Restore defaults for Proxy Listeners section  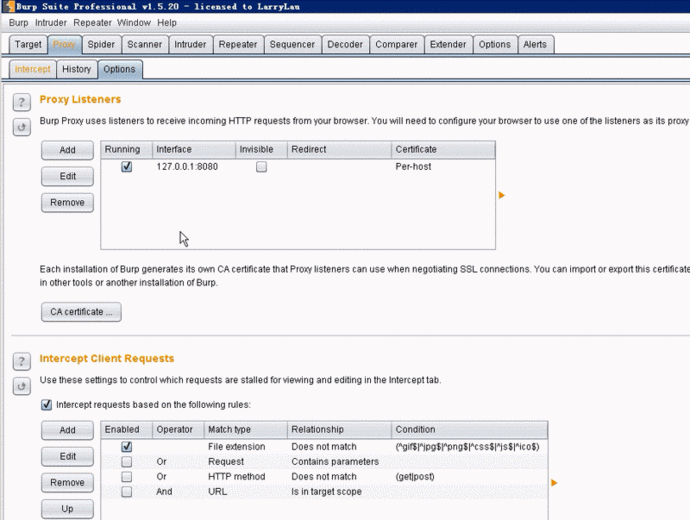pyautogui.click(x=22, y=128)
